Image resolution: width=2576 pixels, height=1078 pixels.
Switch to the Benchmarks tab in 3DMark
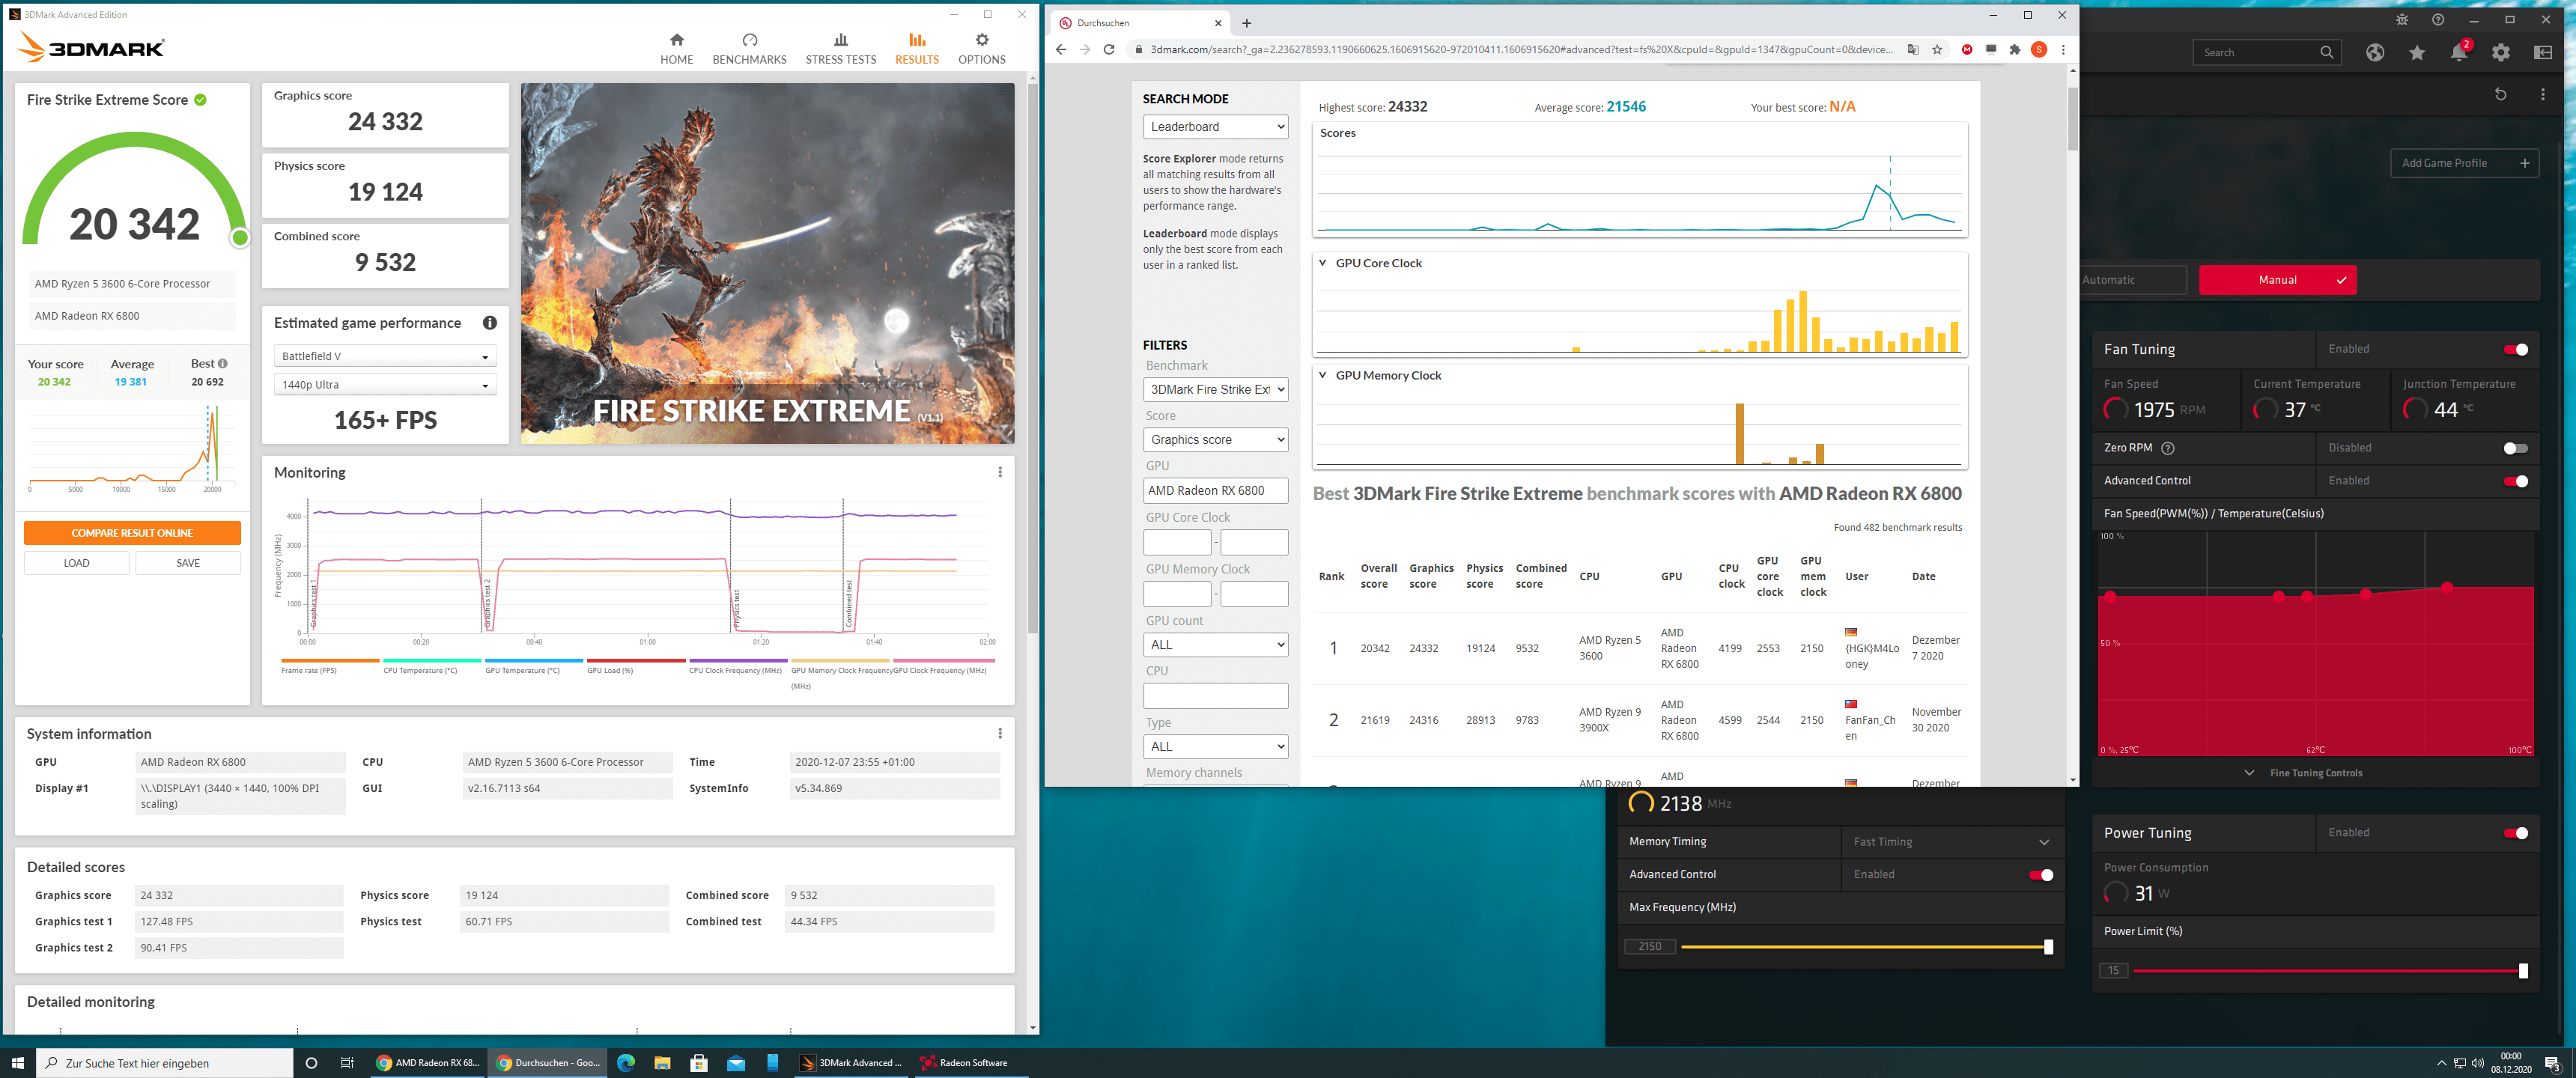(749, 47)
